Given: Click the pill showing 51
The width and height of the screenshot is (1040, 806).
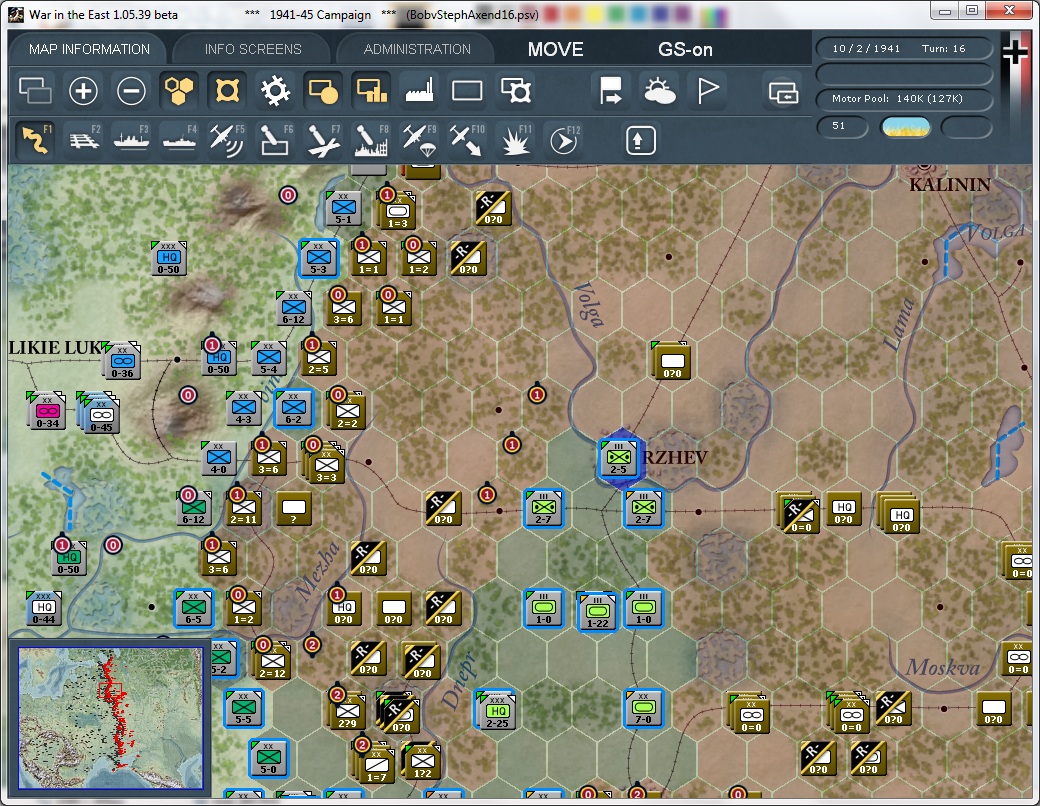Looking at the screenshot, I should coord(842,126).
